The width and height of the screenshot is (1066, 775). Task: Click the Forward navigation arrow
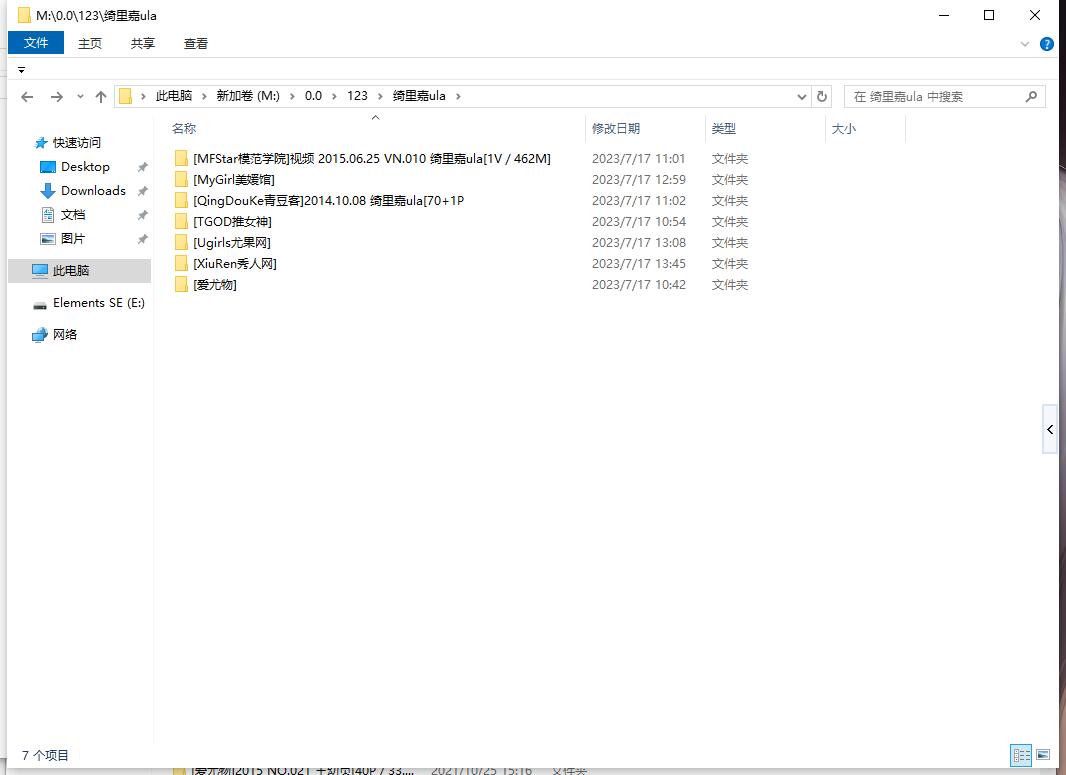point(56,97)
